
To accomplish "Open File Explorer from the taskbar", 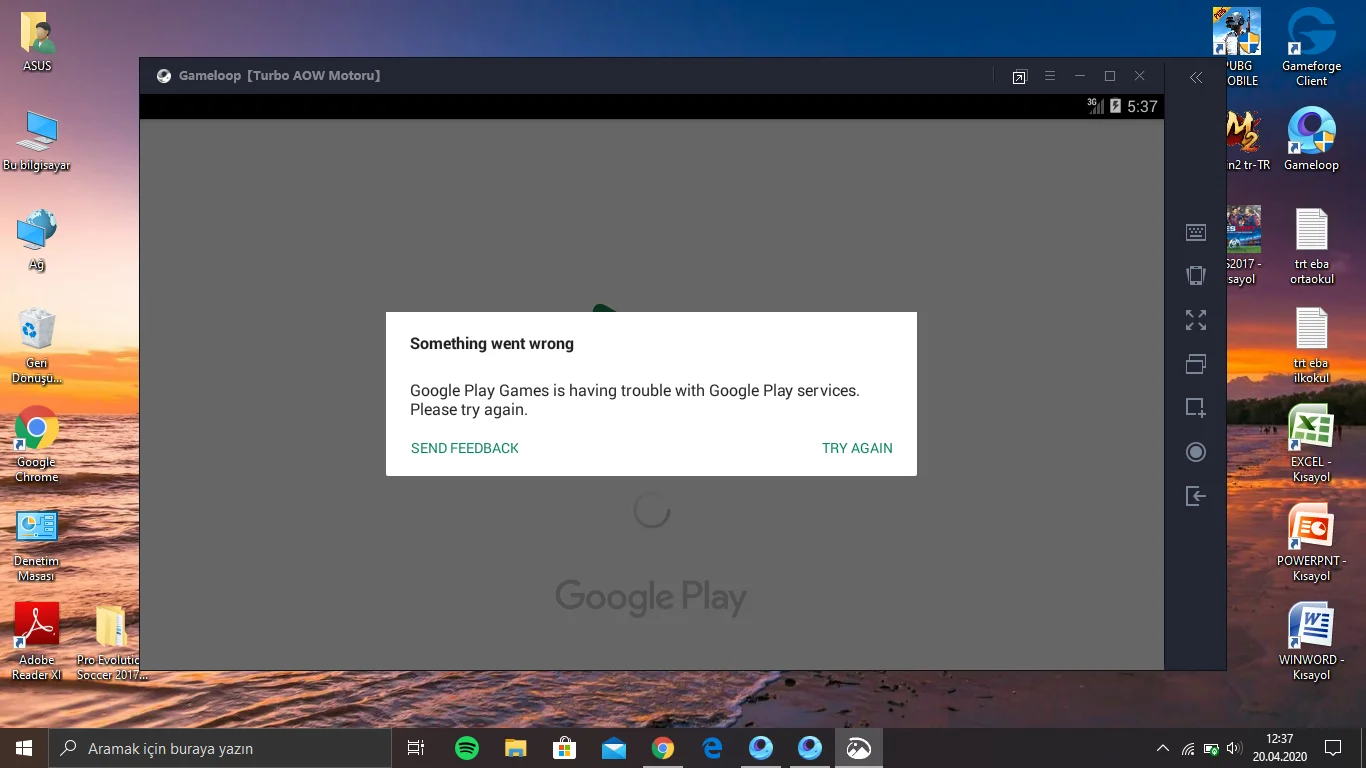I will [515, 748].
